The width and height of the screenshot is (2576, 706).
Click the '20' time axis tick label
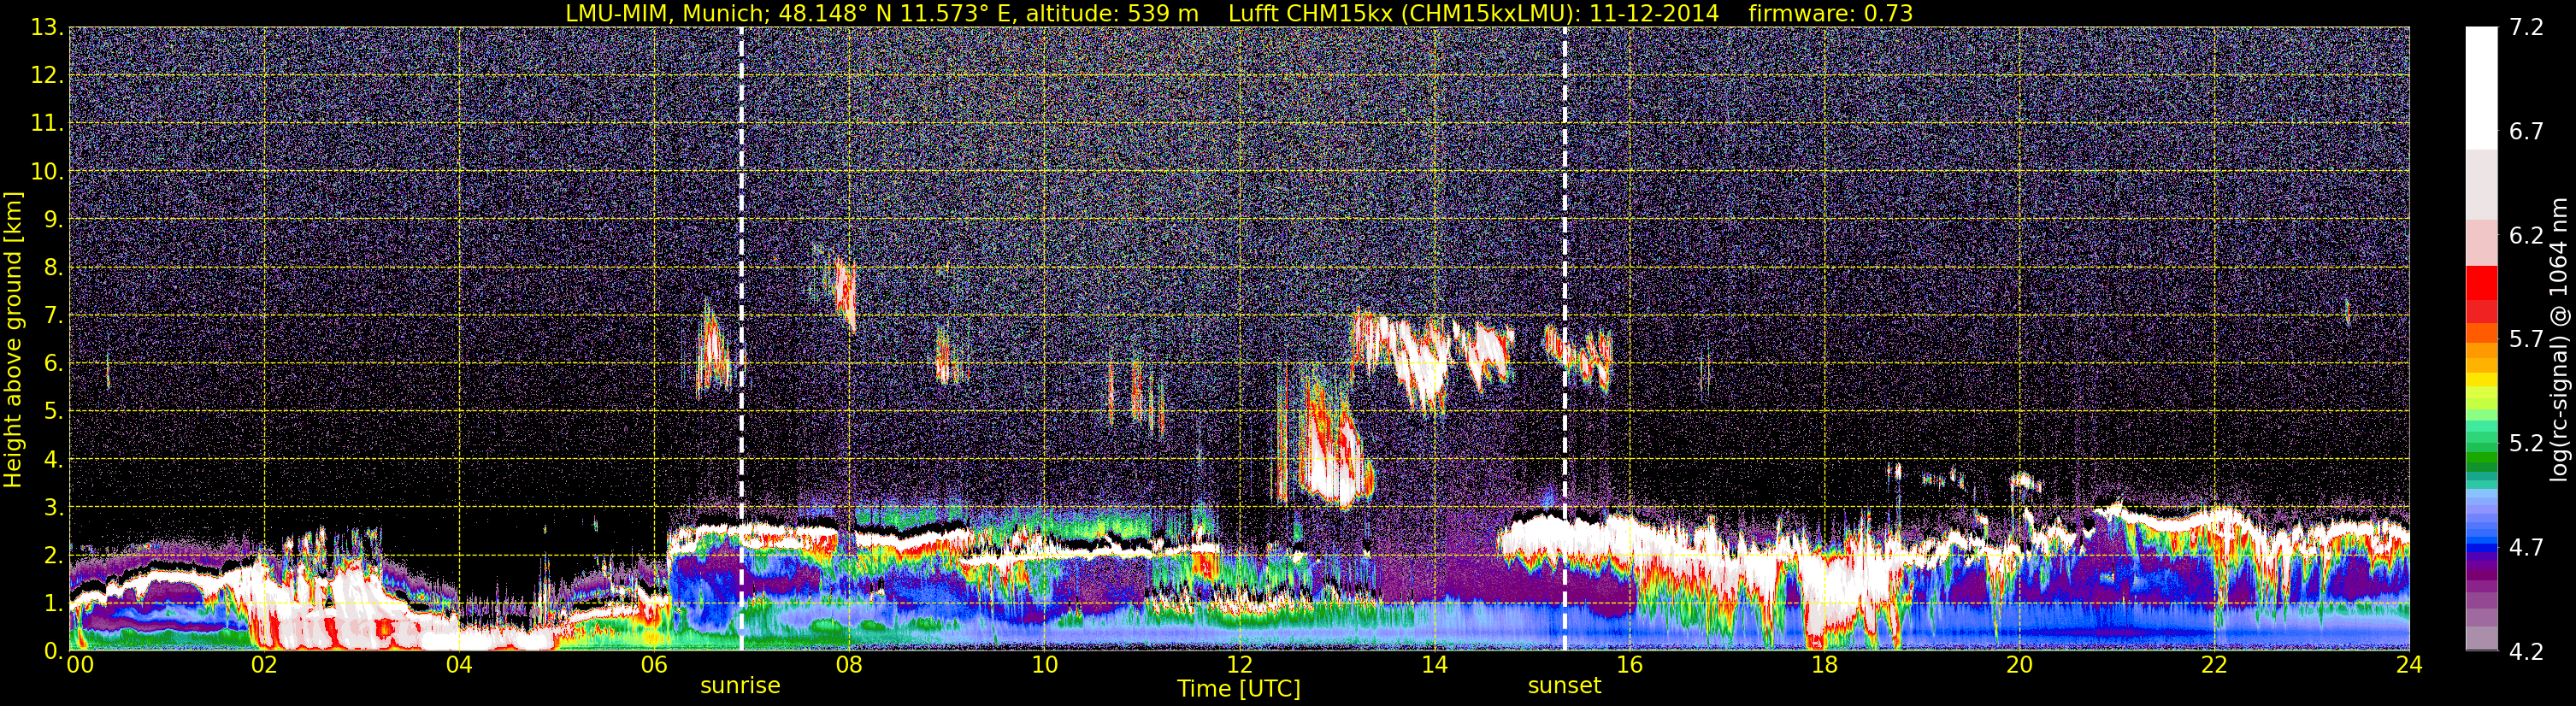(2019, 666)
